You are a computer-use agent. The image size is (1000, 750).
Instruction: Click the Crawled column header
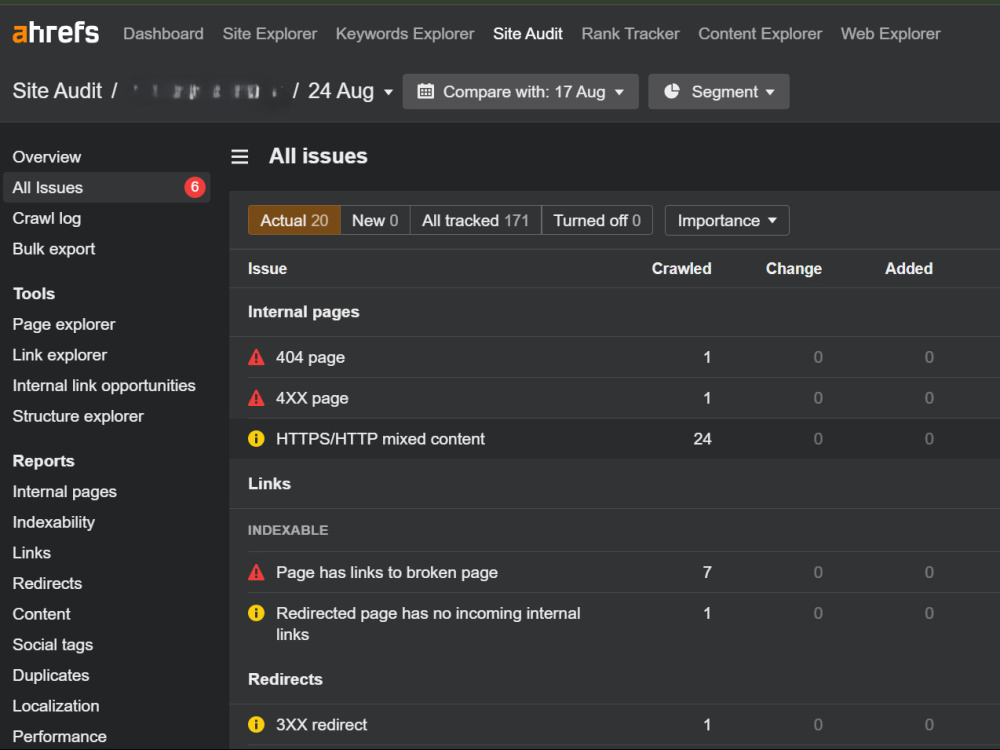click(681, 268)
